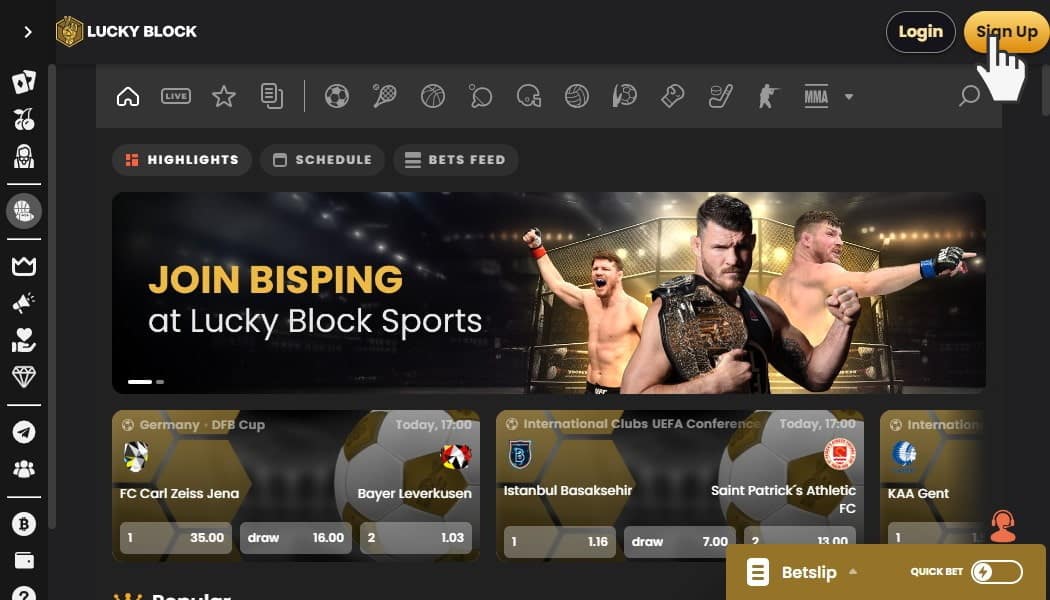Image resolution: width=1050 pixels, height=600 pixels.
Task: Expand more sports dropdown arrow beside MMA
Action: coord(848,96)
